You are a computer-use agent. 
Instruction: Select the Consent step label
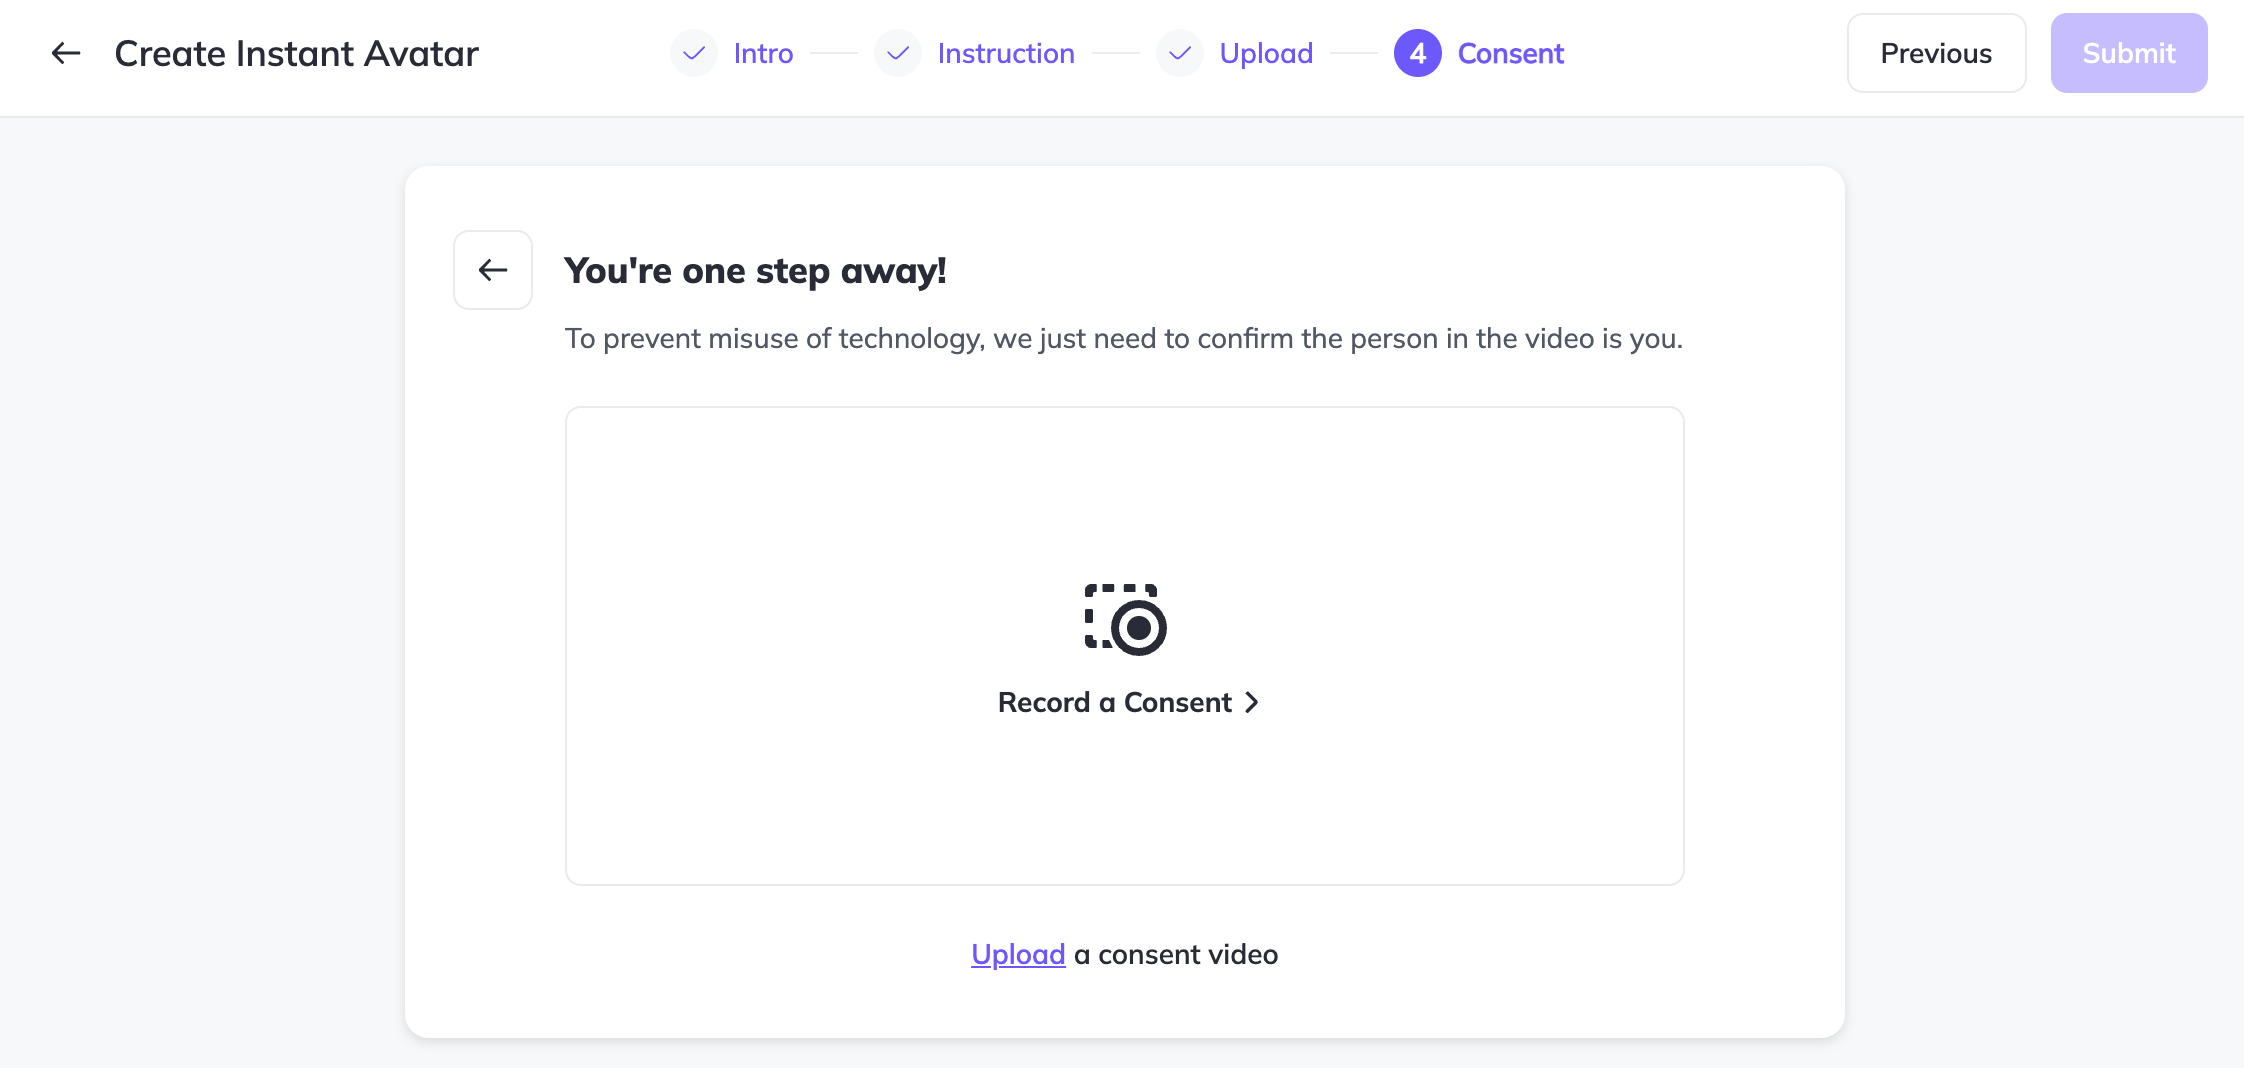click(x=1510, y=53)
